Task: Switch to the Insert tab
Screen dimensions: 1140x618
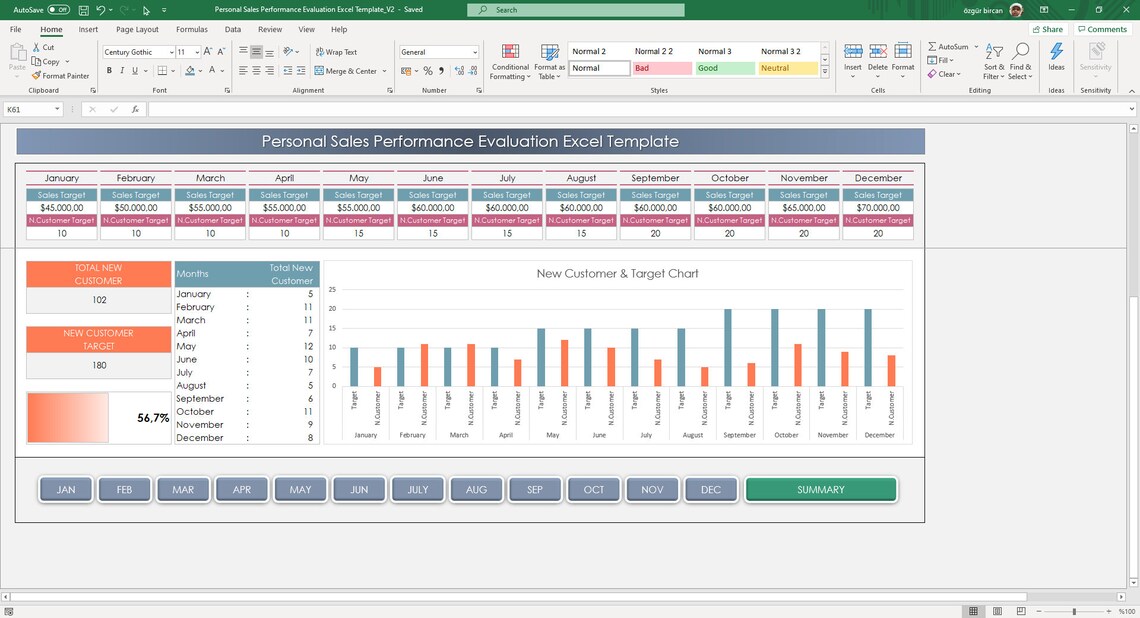Action: 88,30
